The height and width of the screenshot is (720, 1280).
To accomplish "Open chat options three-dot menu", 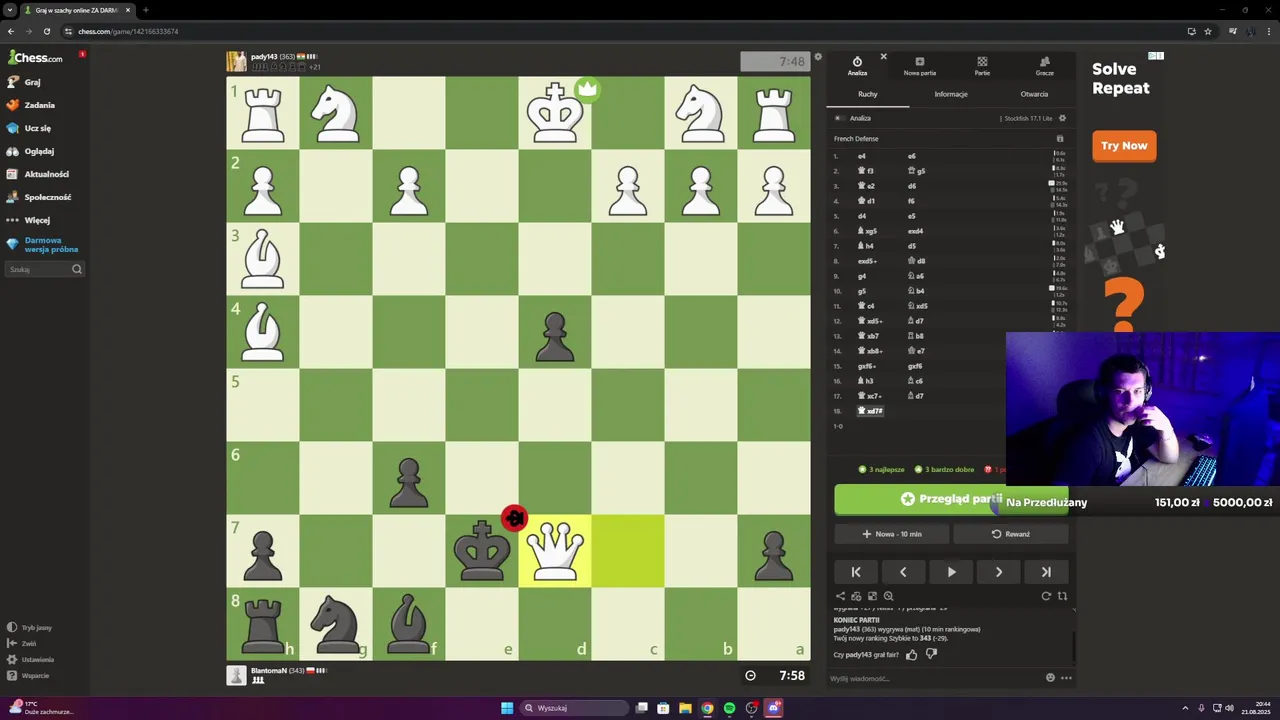I will pos(1066,678).
